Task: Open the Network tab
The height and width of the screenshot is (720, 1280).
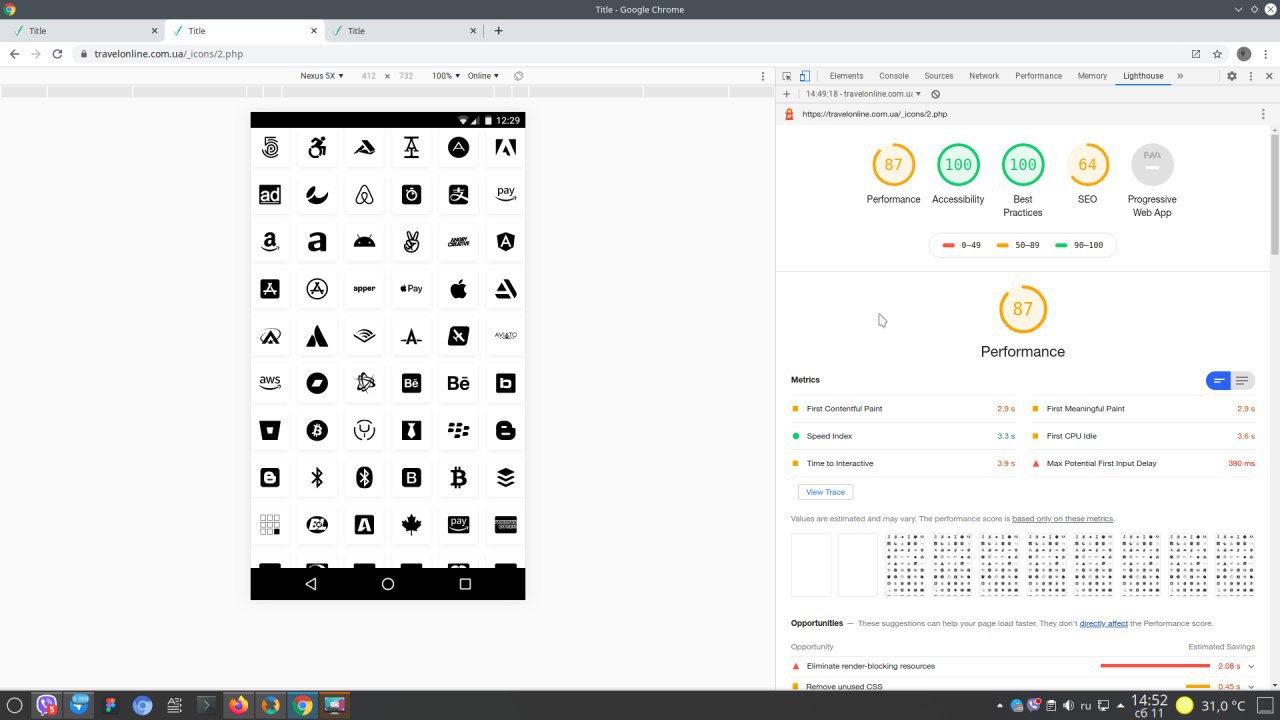Action: coord(984,76)
